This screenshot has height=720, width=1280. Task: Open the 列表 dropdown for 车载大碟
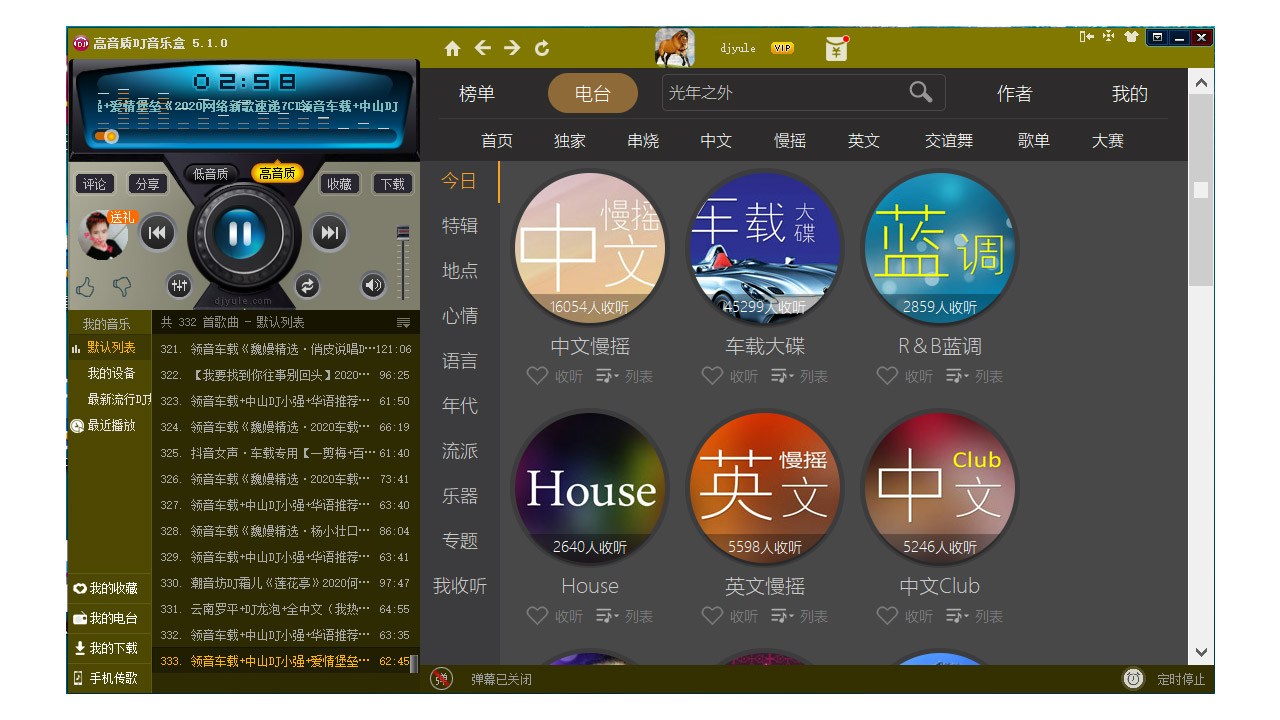pyautogui.click(x=800, y=376)
